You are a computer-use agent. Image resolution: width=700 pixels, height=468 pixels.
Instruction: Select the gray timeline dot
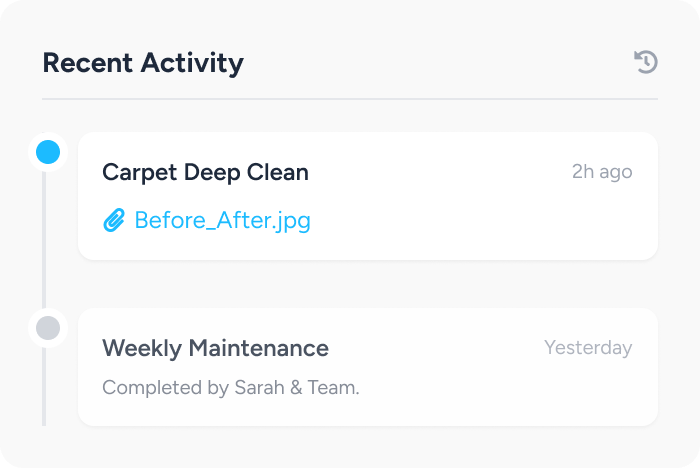point(48,328)
